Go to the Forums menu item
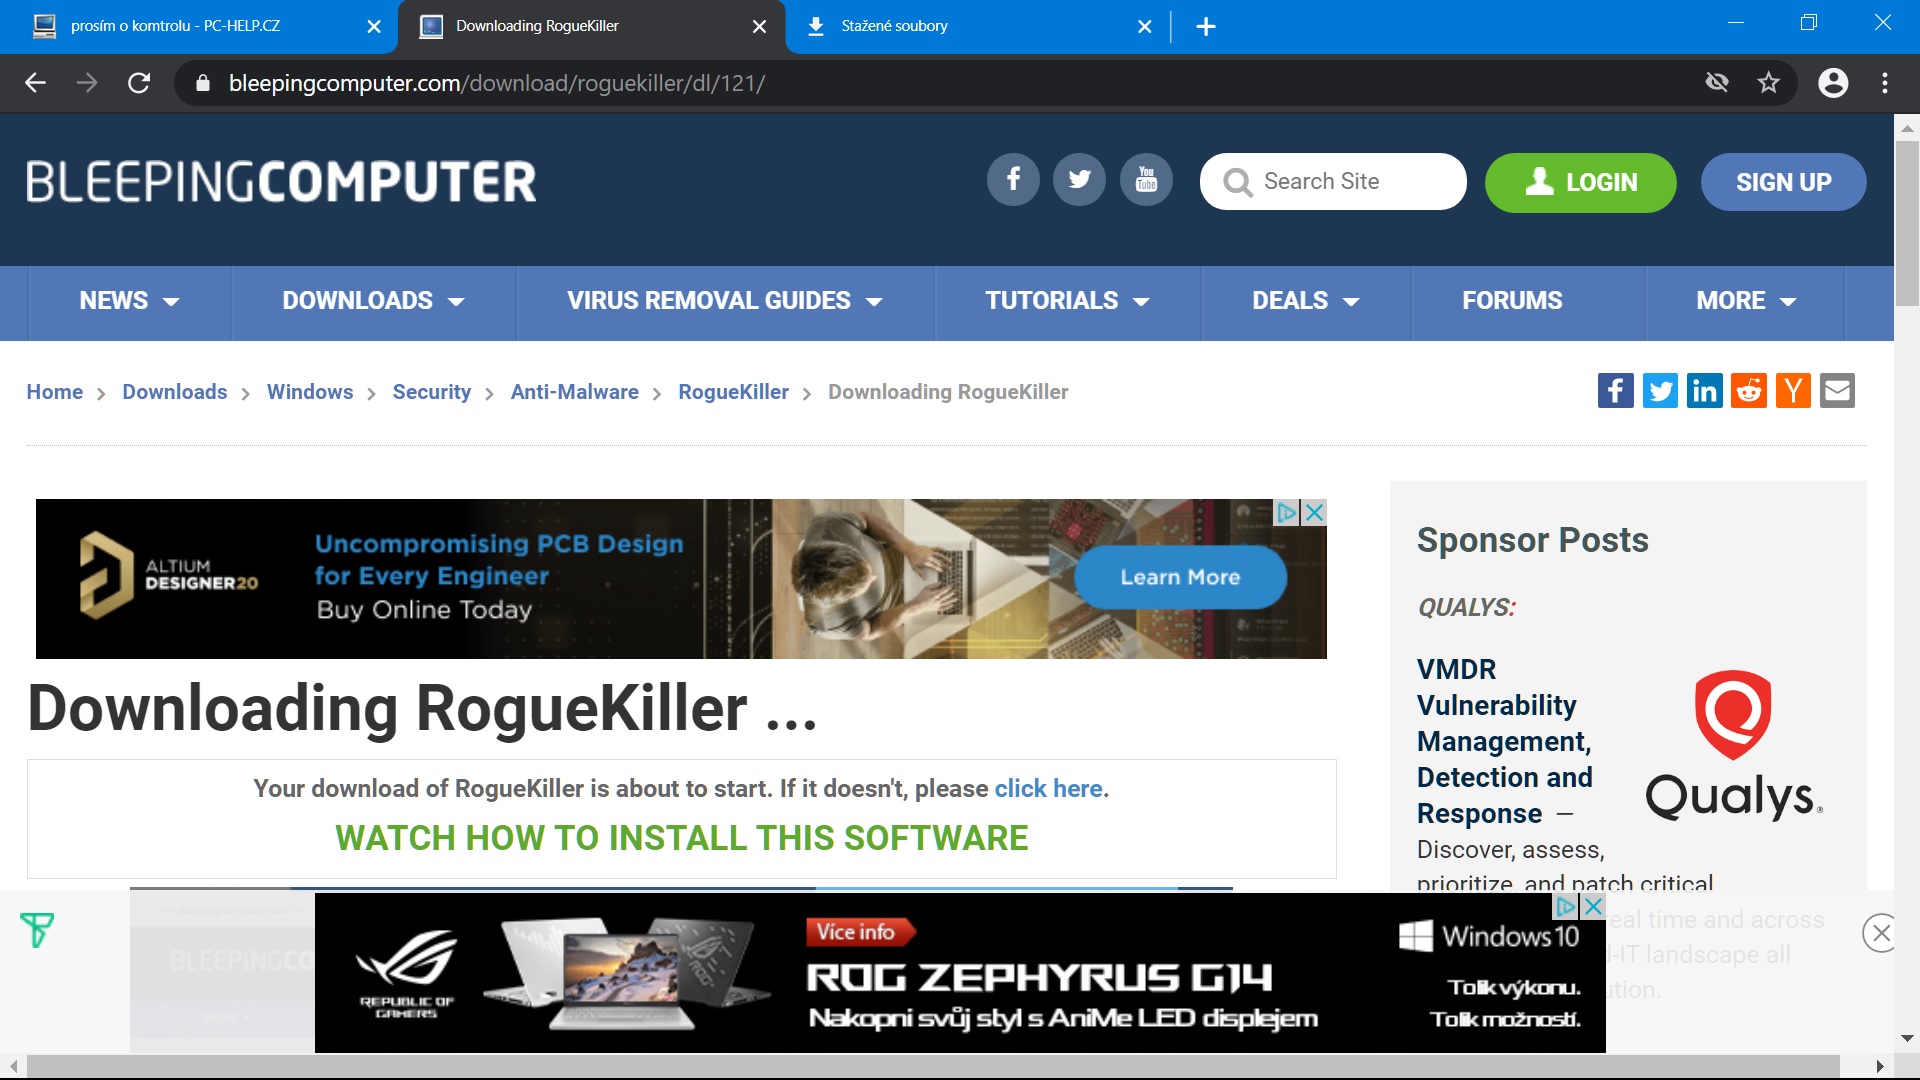 point(1512,301)
